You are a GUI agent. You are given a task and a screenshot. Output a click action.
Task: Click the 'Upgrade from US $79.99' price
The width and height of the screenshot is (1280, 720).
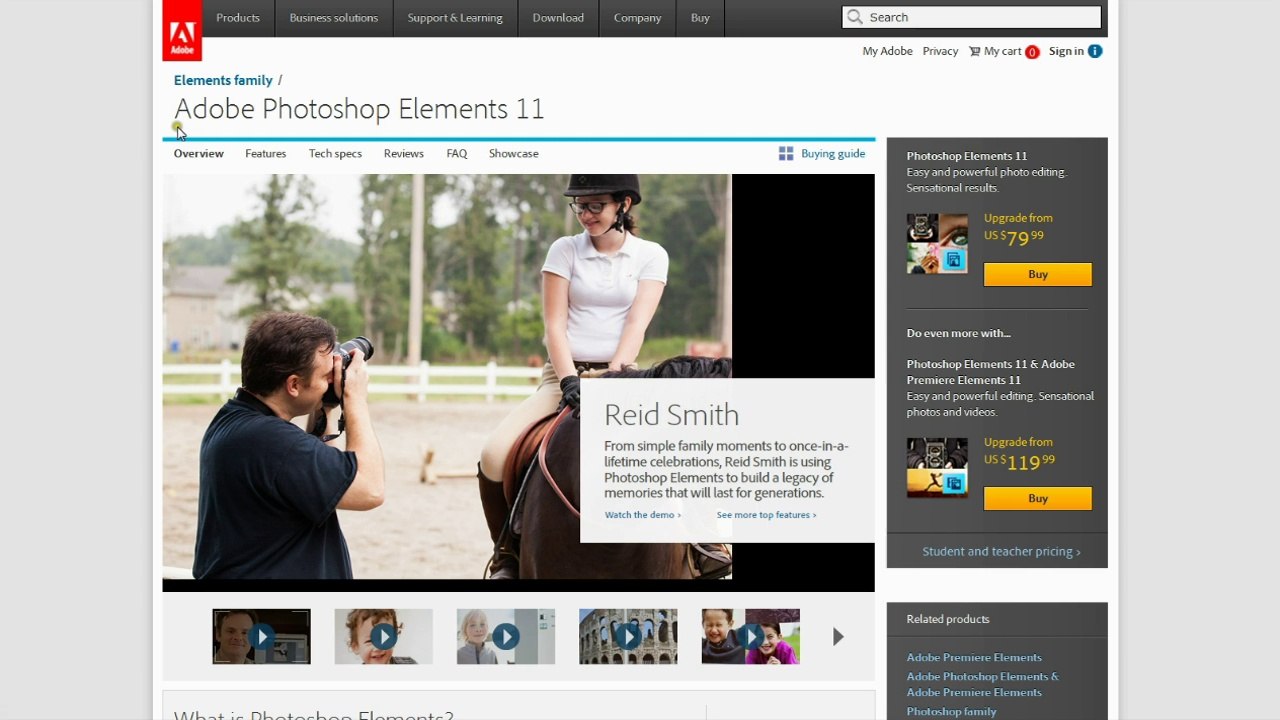pos(1018,229)
